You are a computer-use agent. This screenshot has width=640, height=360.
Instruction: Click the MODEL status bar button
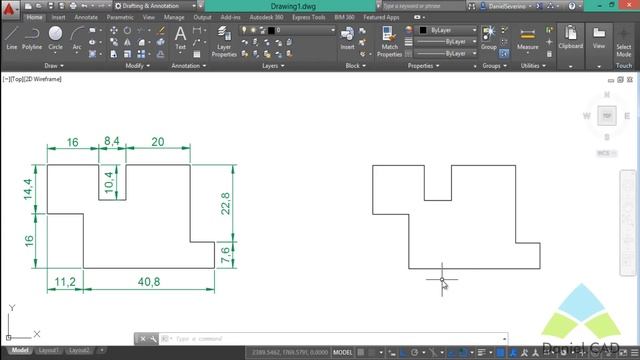(342, 352)
